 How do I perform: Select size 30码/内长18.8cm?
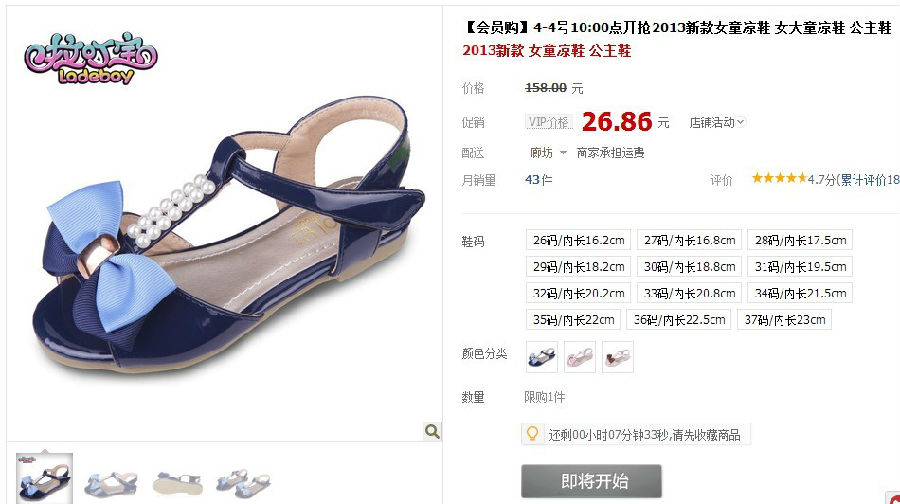point(689,266)
